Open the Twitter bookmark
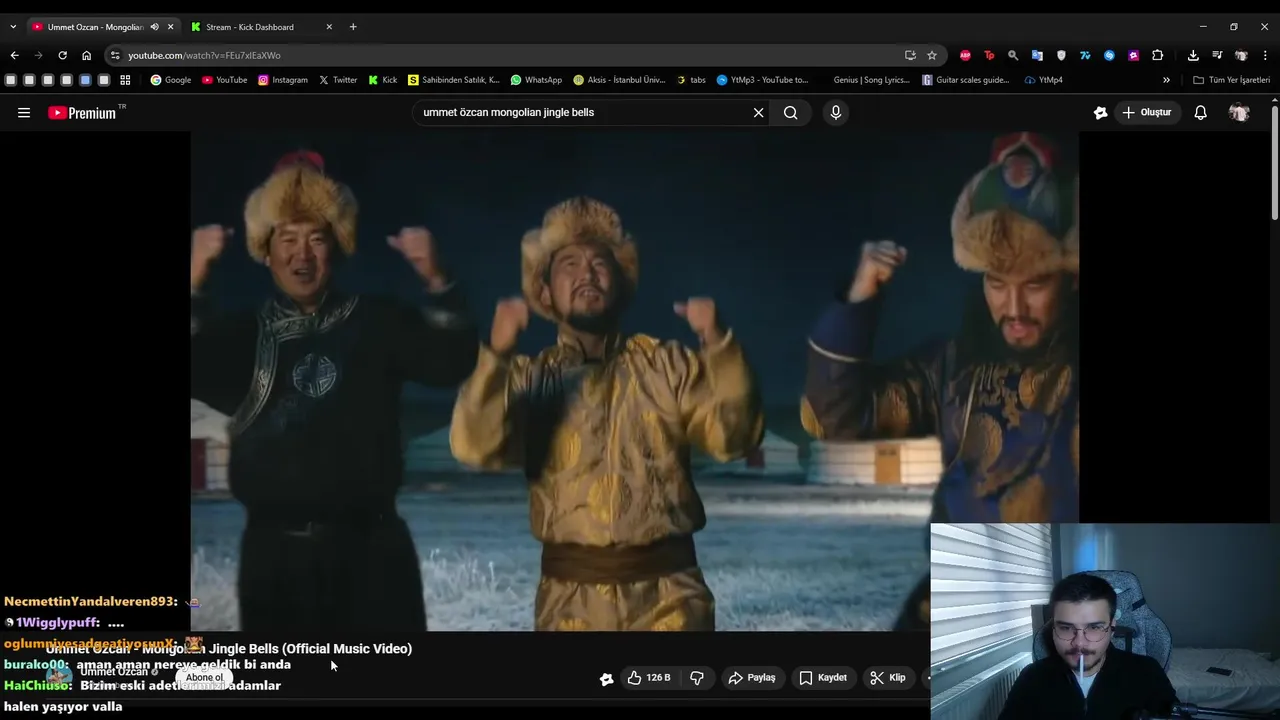This screenshot has width=1280, height=720. tap(338, 80)
